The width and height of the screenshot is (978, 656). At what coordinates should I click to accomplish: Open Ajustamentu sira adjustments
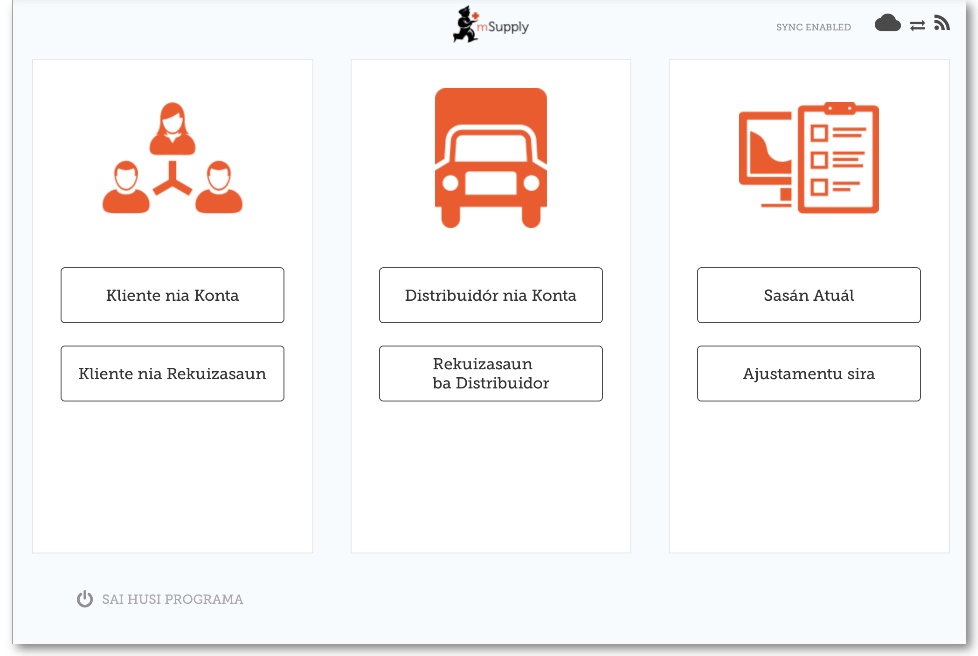click(x=808, y=374)
